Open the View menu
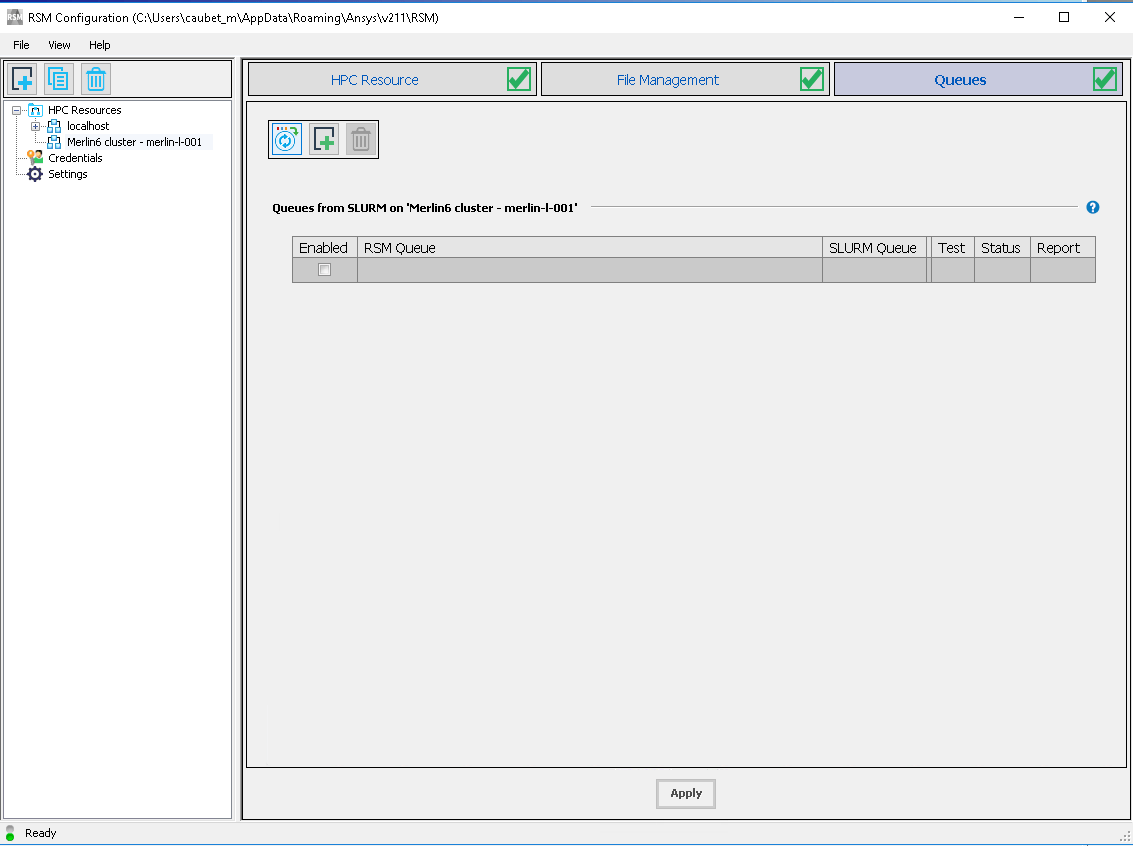Screen dimensions: 1133x846 [x=59, y=45]
